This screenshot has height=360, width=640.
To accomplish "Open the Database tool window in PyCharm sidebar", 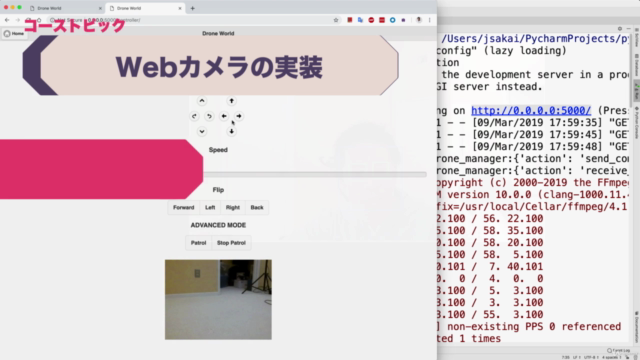I will coord(636,64).
